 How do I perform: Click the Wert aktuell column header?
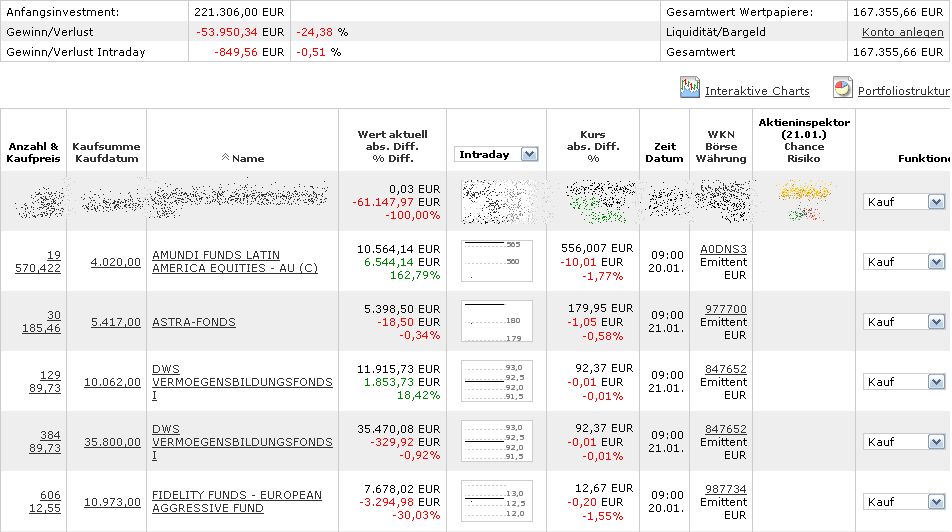pos(392,146)
